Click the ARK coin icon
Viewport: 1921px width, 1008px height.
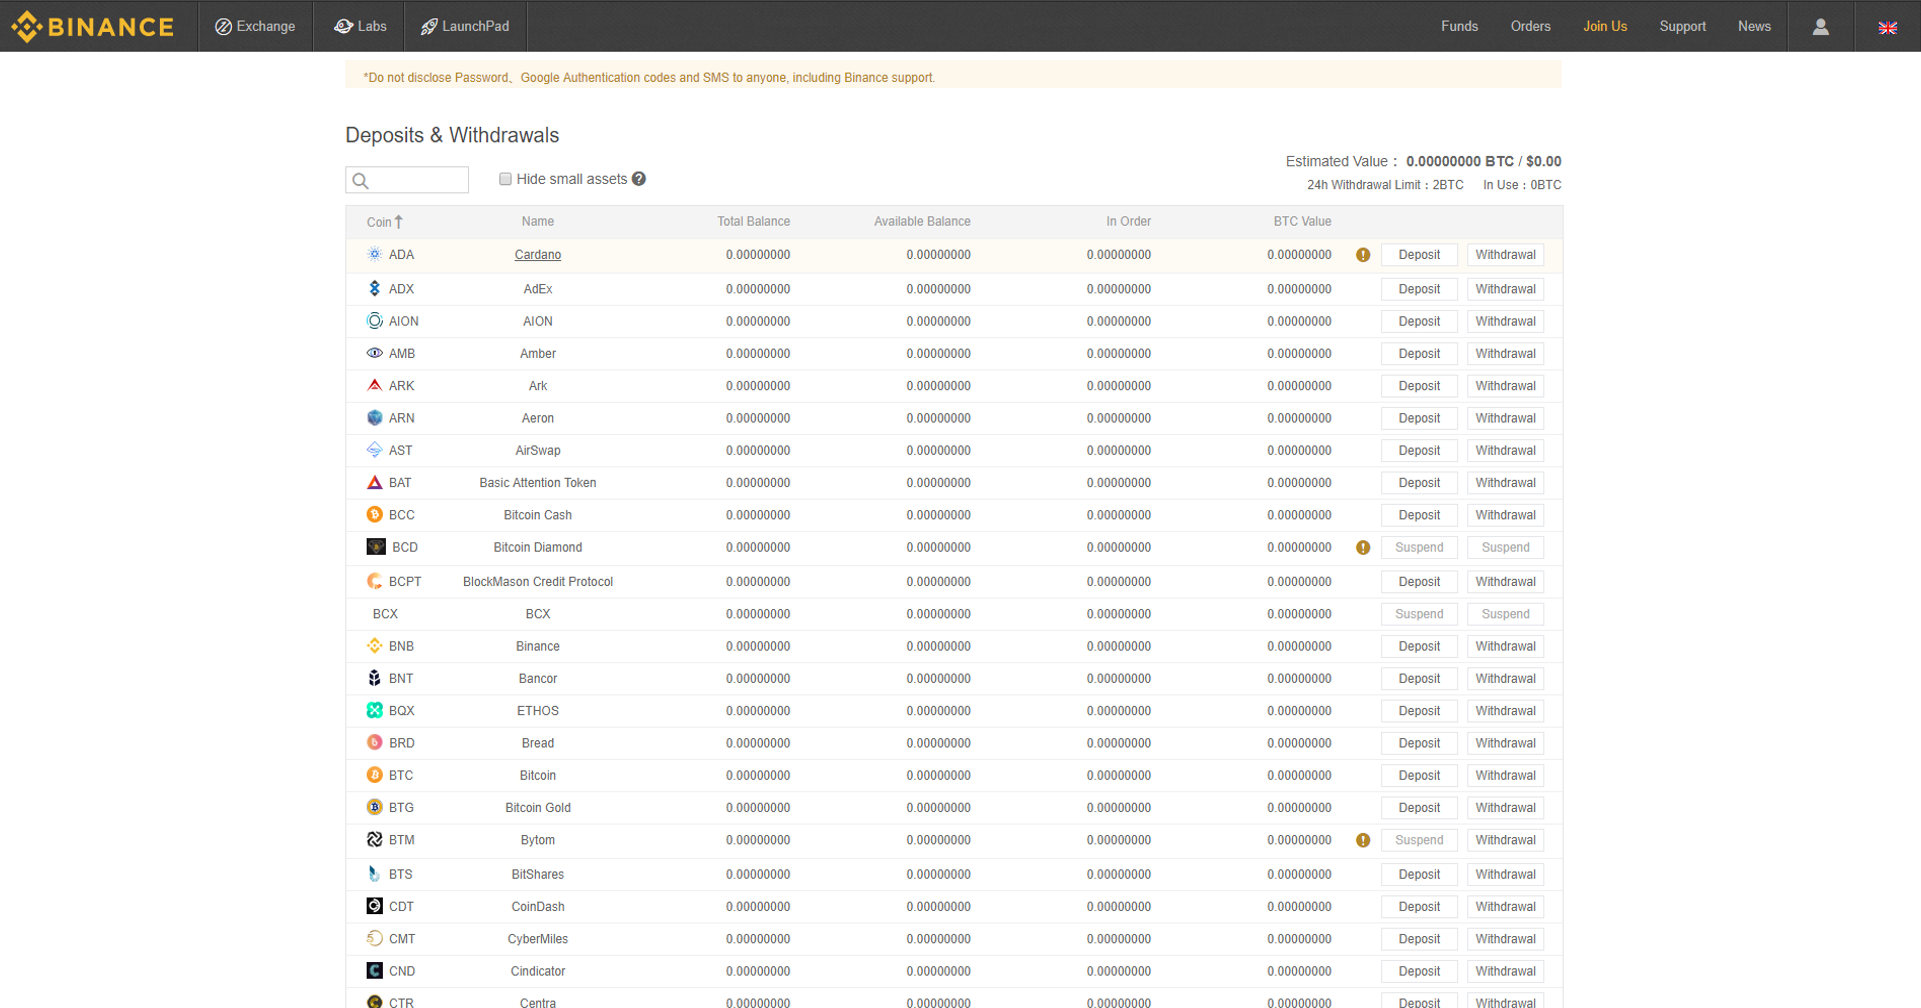(x=374, y=385)
